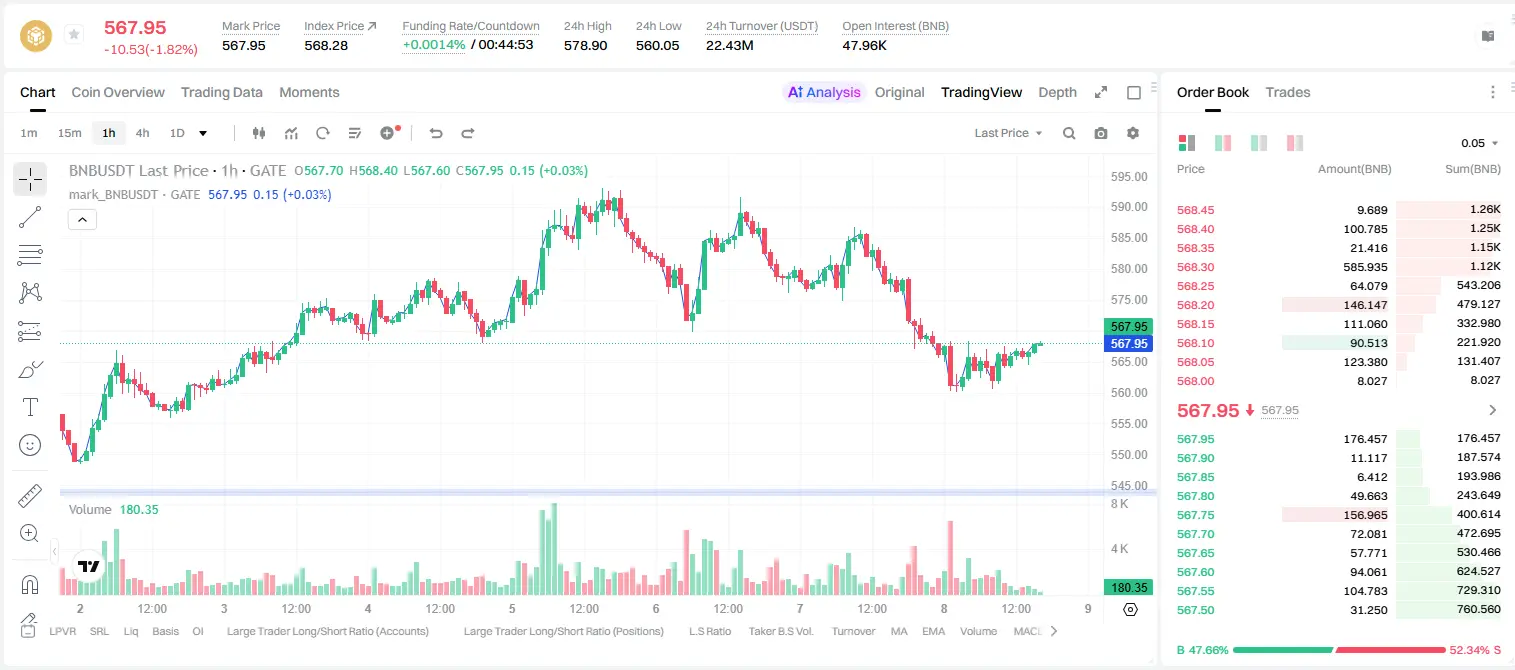
Task: Open chart settings gear icon
Action: pos(1133,133)
